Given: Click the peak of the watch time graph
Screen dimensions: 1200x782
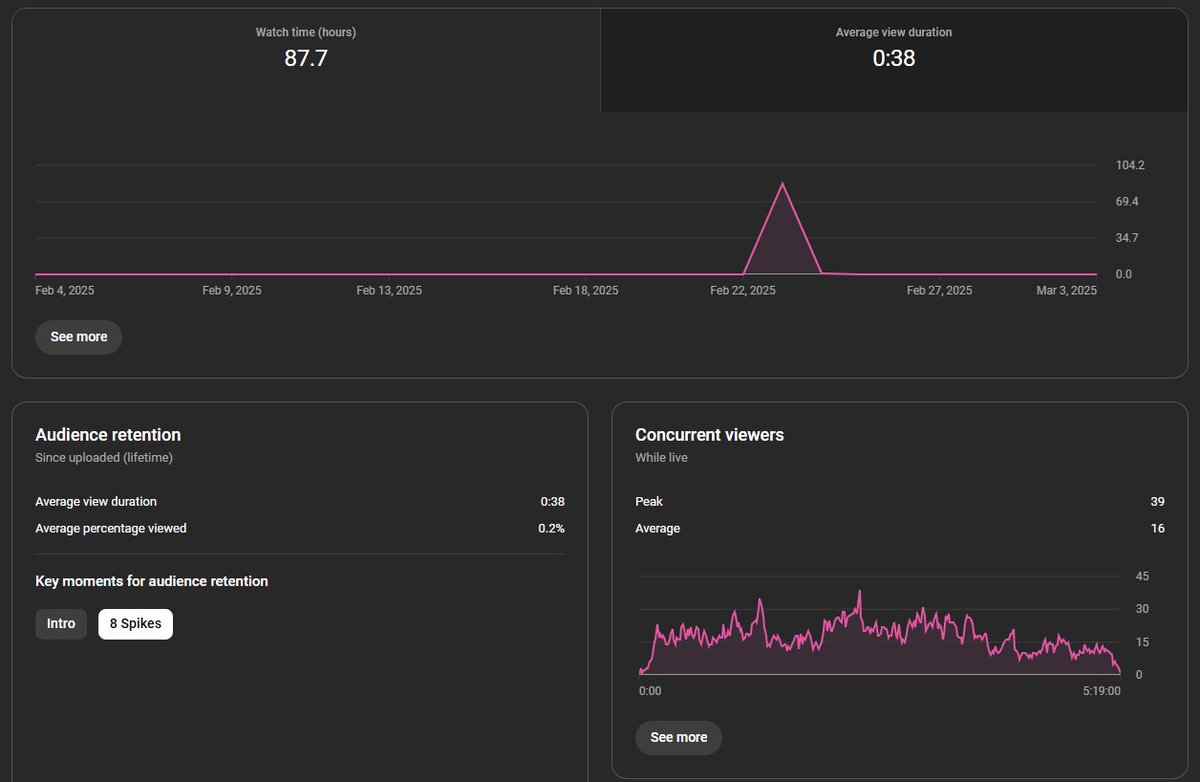Looking at the screenshot, I should click(782, 184).
